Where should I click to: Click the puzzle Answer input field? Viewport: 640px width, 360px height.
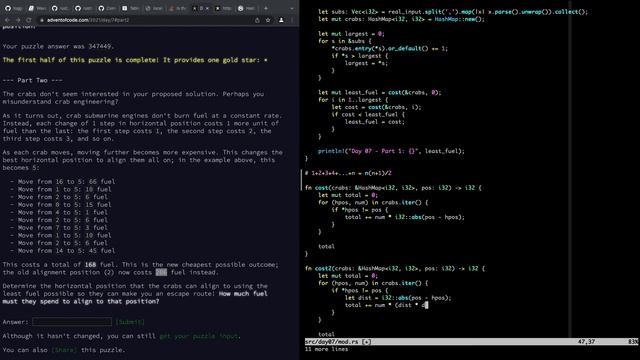coord(72,322)
